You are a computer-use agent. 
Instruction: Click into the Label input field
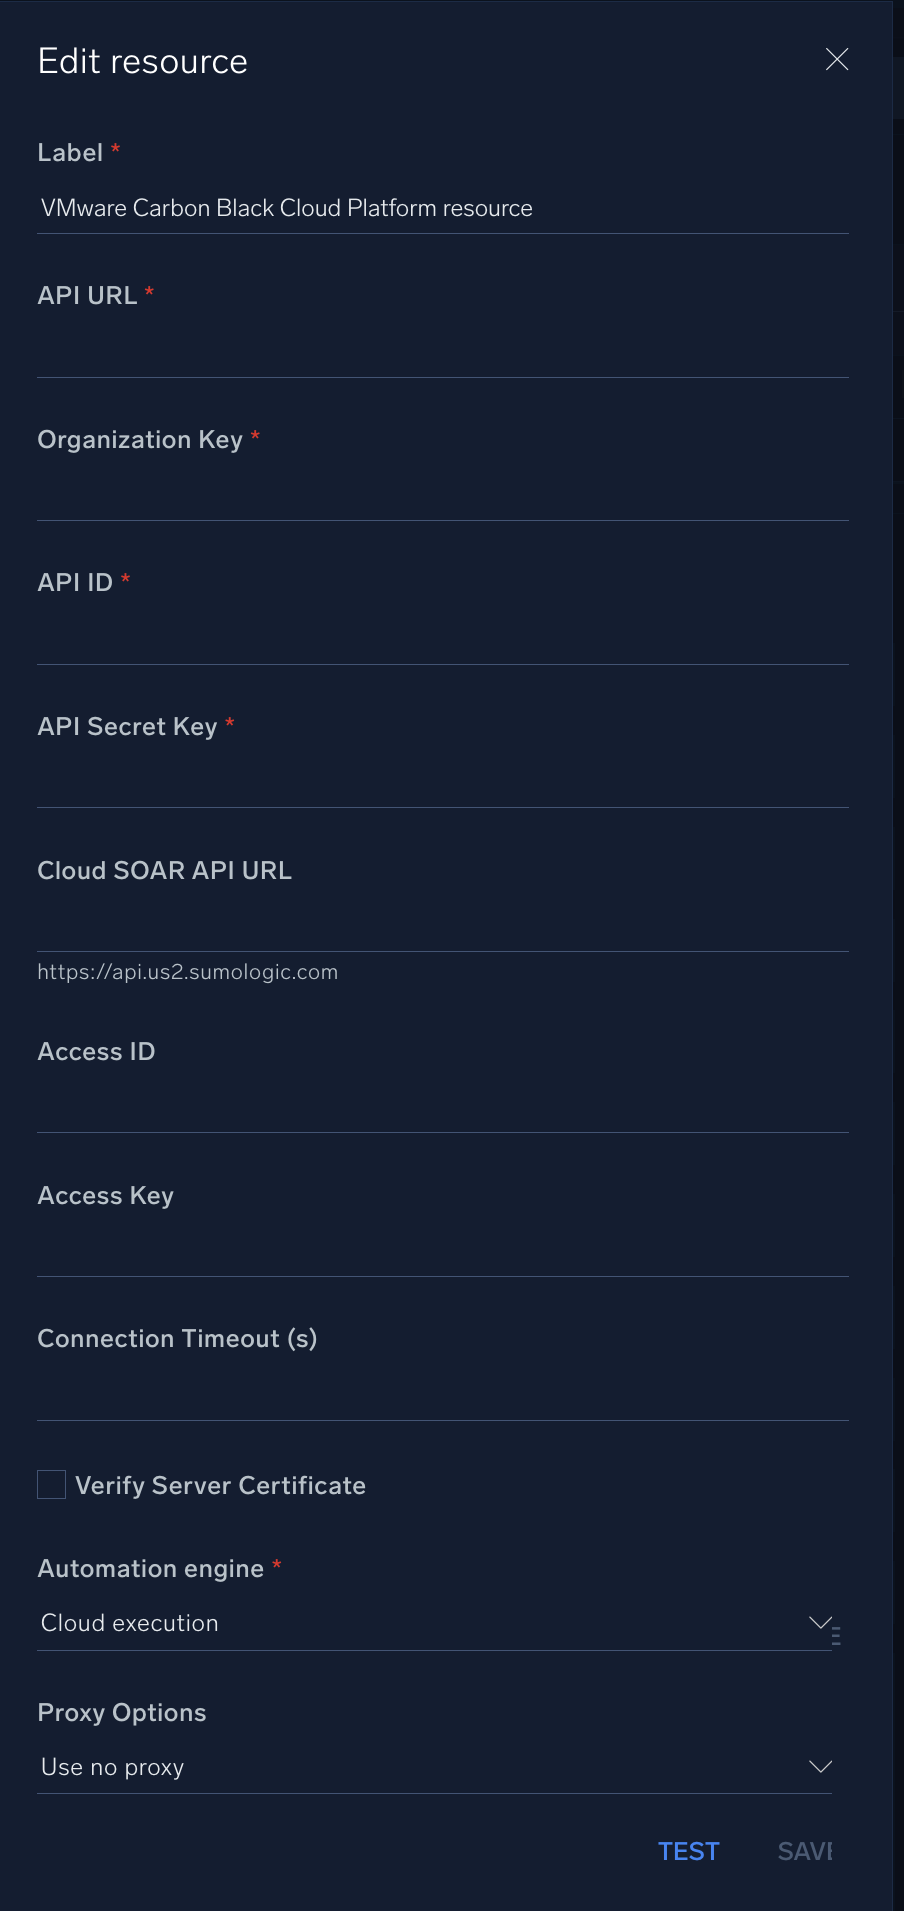[440, 208]
